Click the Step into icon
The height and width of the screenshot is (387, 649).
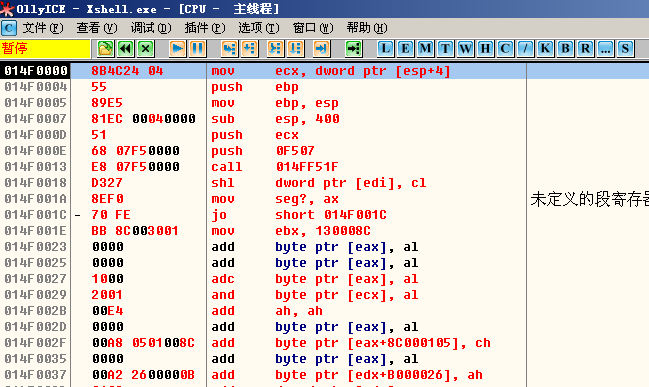tap(229, 49)
